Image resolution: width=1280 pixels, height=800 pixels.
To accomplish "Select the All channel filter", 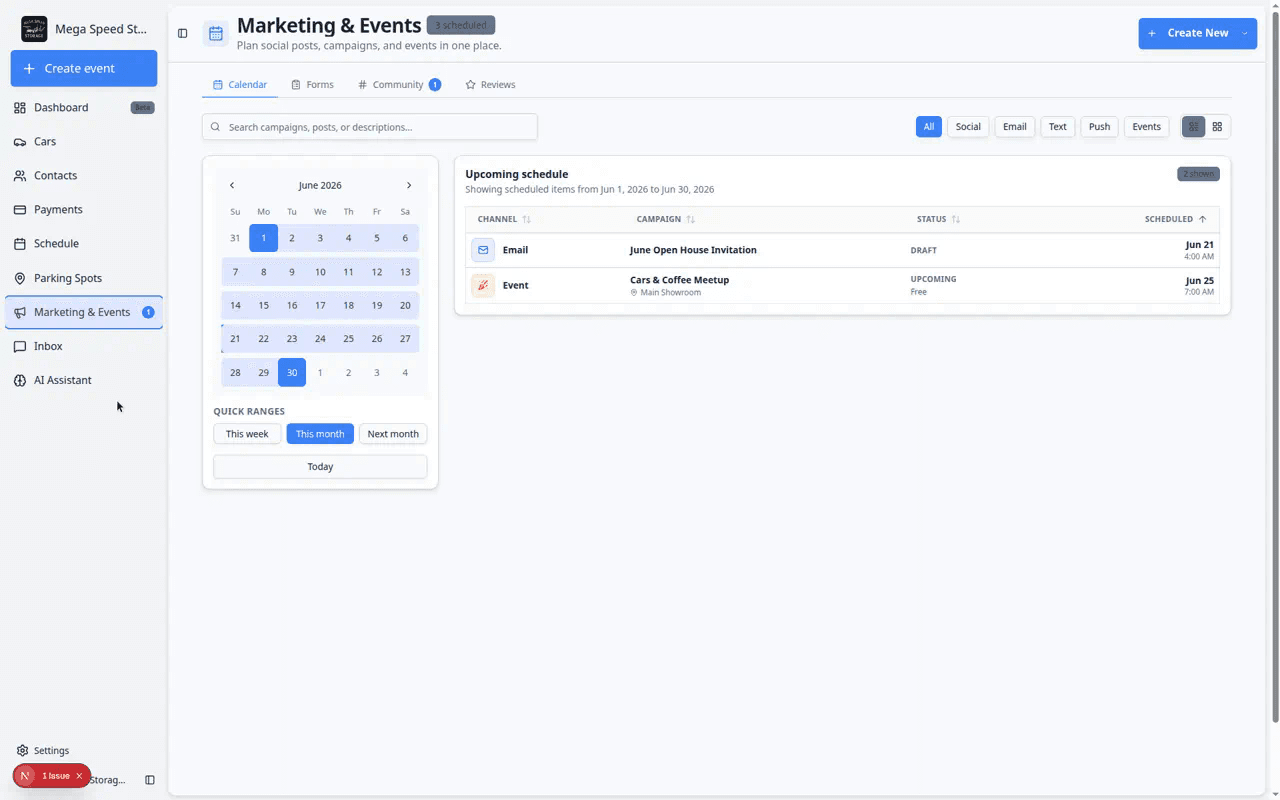I will click(929, 127).
